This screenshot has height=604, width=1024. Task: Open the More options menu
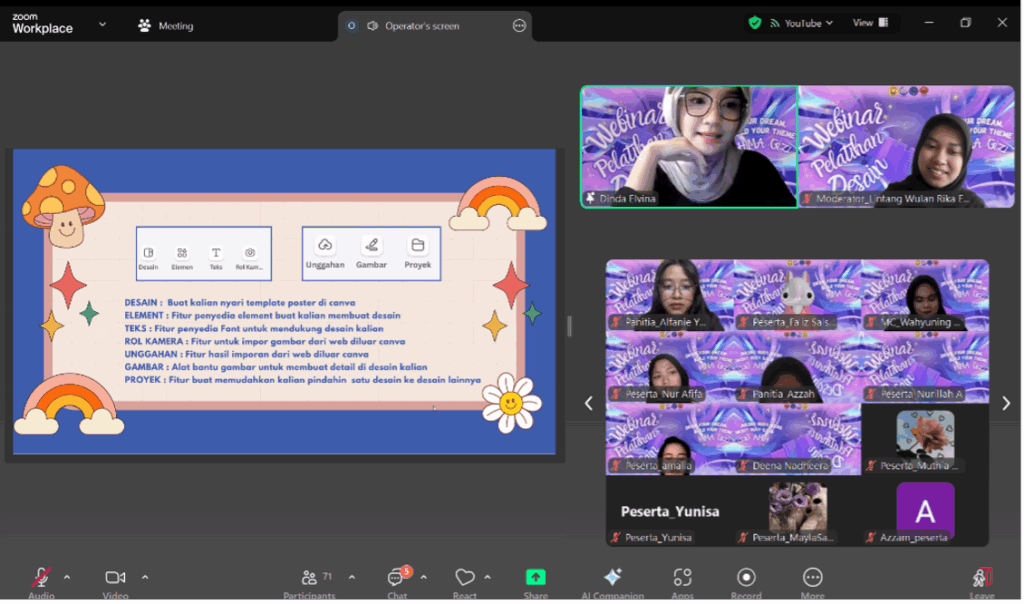tap(812, 579)
